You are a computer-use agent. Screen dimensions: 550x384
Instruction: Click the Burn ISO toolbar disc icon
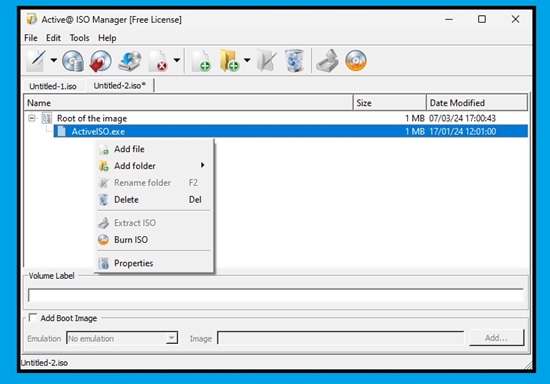[356, 61]
